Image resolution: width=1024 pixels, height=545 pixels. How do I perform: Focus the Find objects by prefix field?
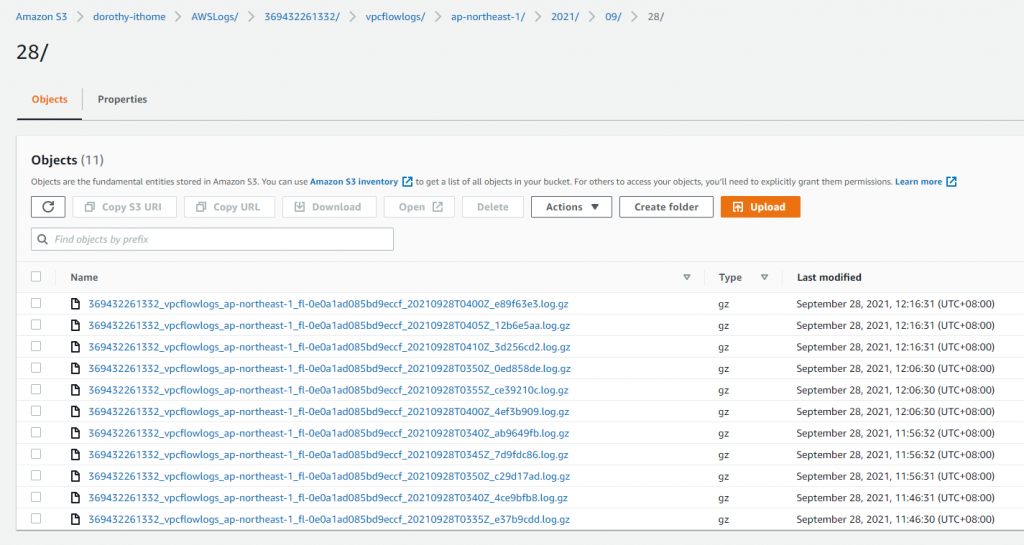(212, 240)
